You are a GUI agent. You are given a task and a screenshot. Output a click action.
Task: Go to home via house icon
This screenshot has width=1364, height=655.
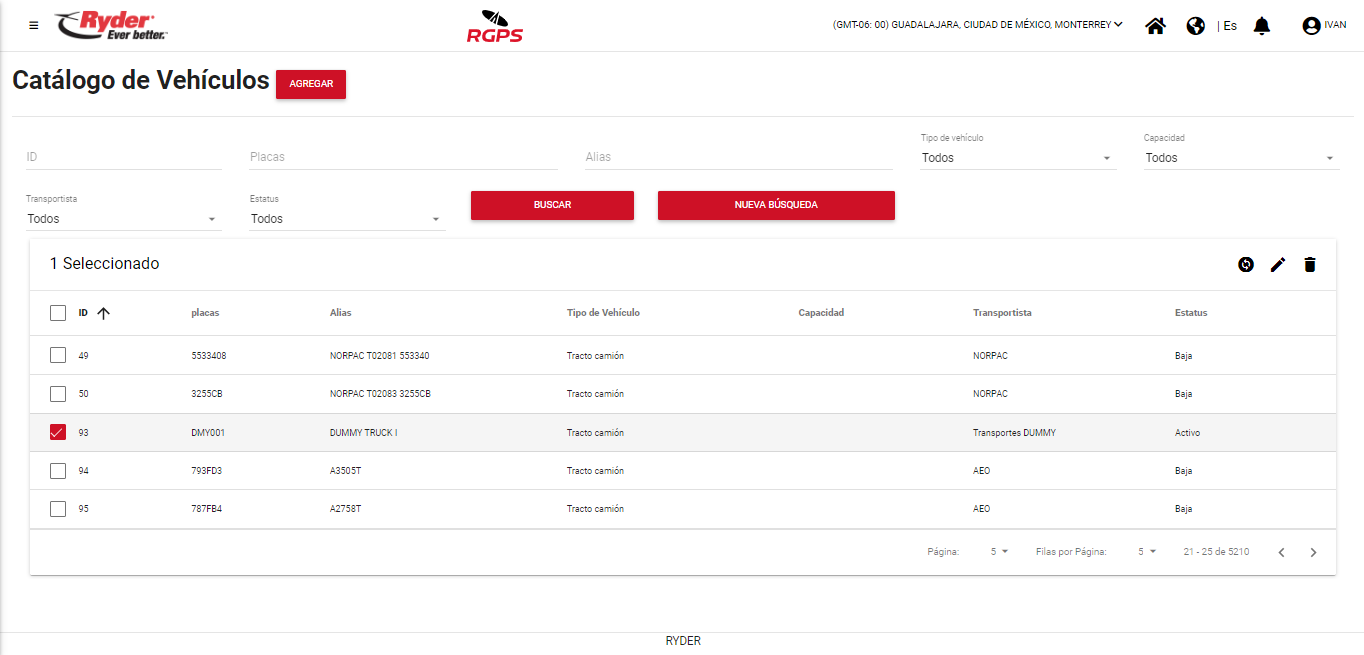pos(1155,26)
